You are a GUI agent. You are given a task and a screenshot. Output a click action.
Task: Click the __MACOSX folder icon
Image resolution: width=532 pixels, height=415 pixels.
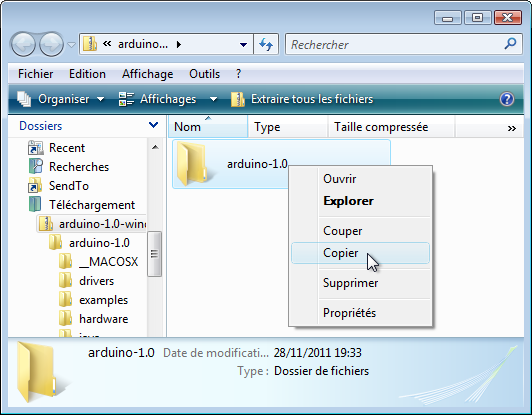(x=65, y=261)
